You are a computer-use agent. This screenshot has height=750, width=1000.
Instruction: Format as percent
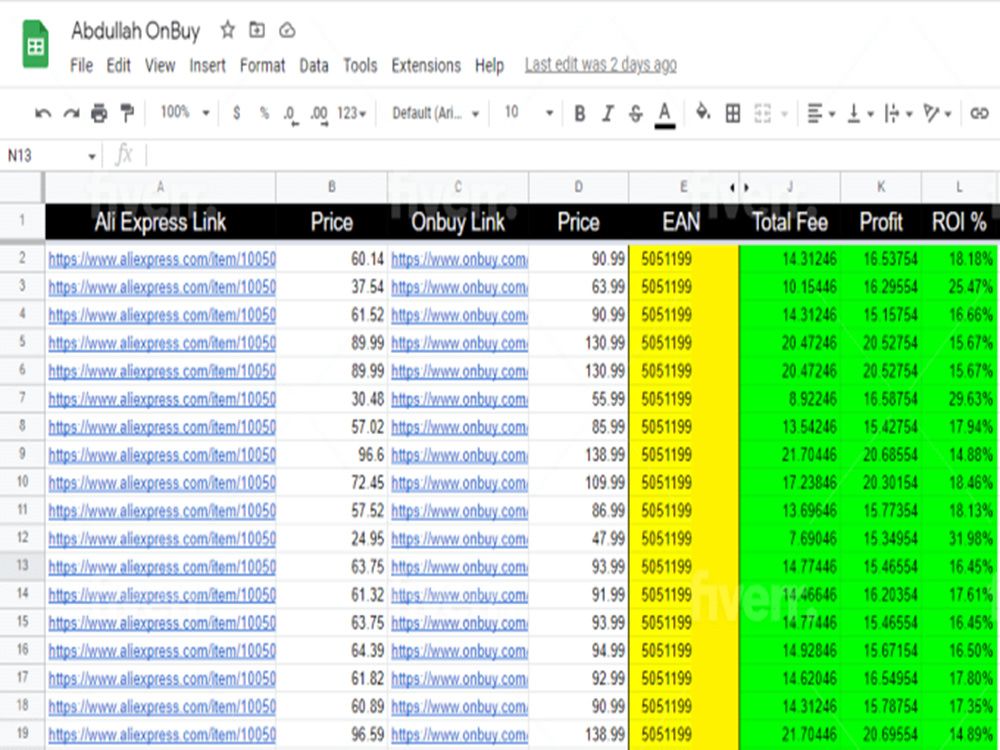coord(264,114)
